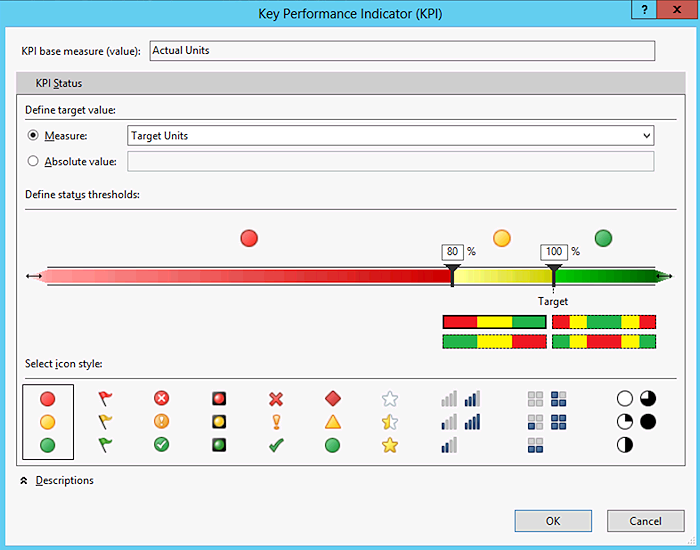700x550 pixels.
Task: Click the Absolute value text field
Action: 391,161
